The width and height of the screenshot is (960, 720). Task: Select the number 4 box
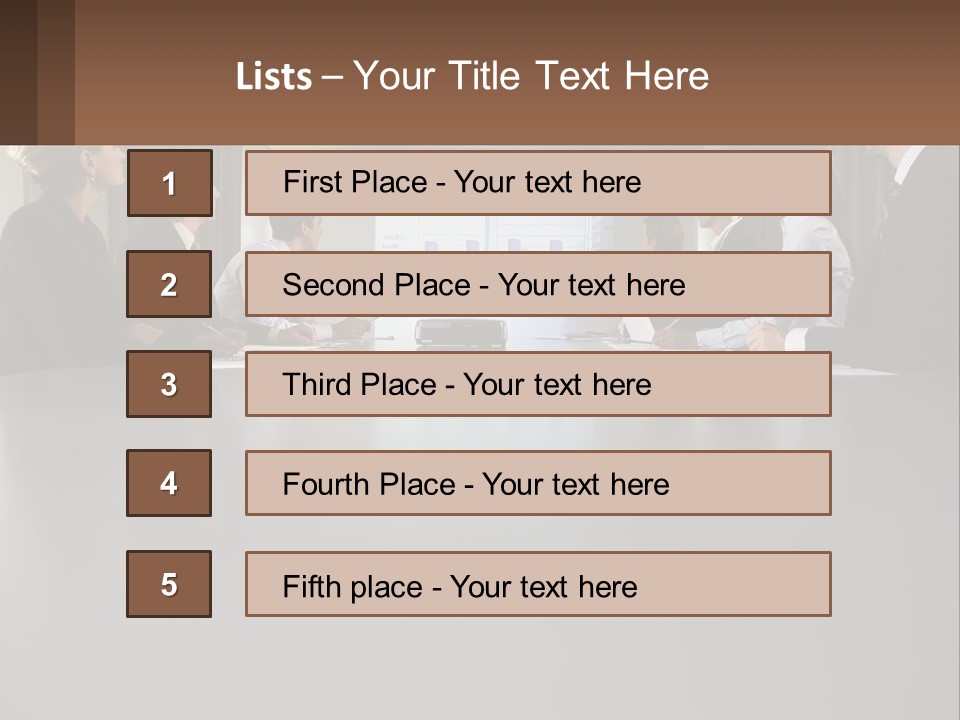(169, 483)
